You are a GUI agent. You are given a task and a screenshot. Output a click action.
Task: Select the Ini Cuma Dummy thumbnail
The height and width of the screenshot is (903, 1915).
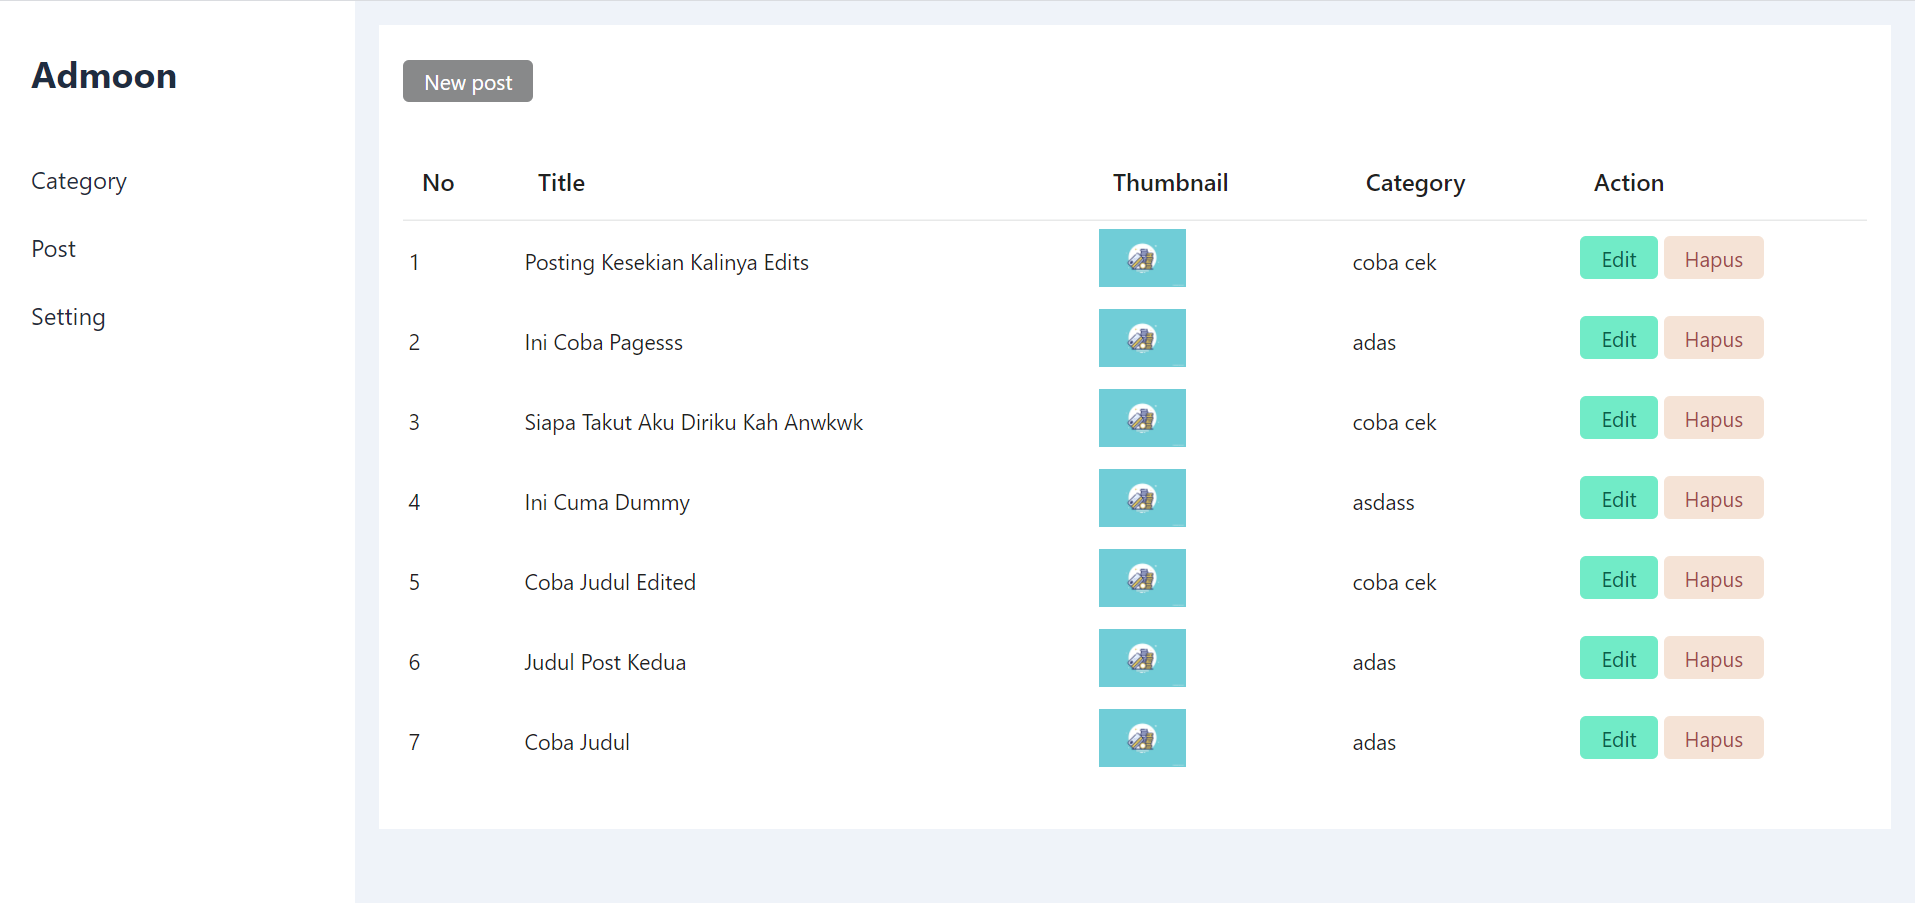pos(1141,498)
